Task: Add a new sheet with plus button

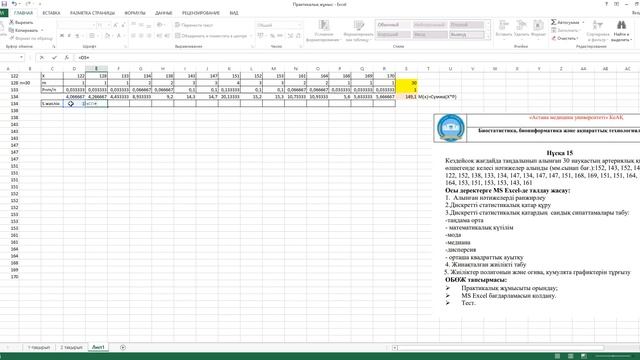Action: [123, 347]
